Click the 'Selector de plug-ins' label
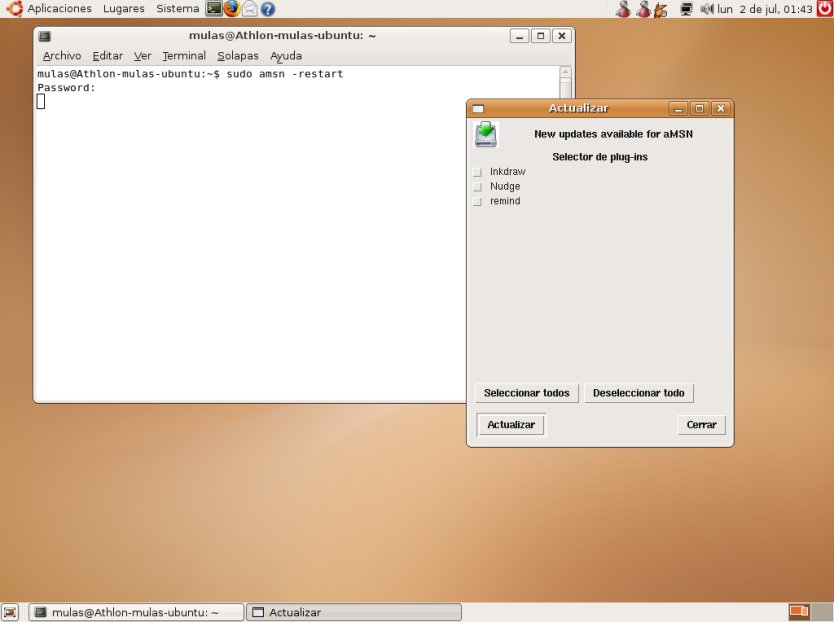This screenshot has height=622, width=834. coord(600,157)
